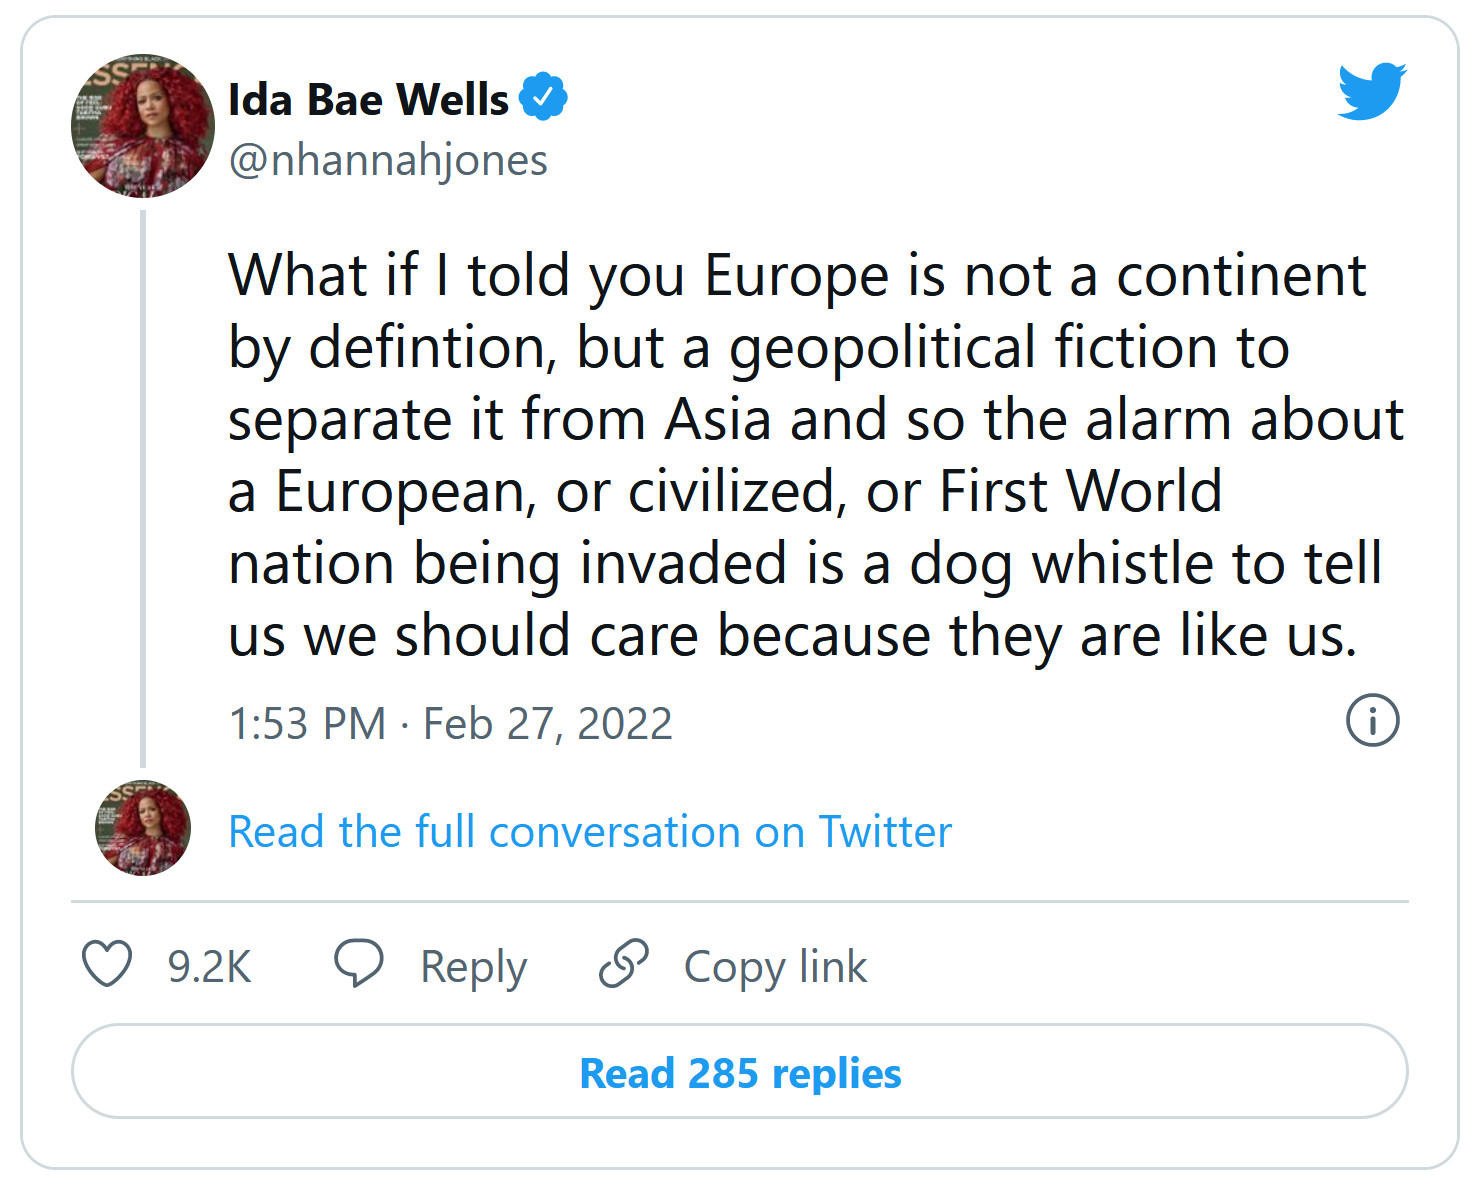Read the full conversation on Twitter

click(x=590, y=832)
